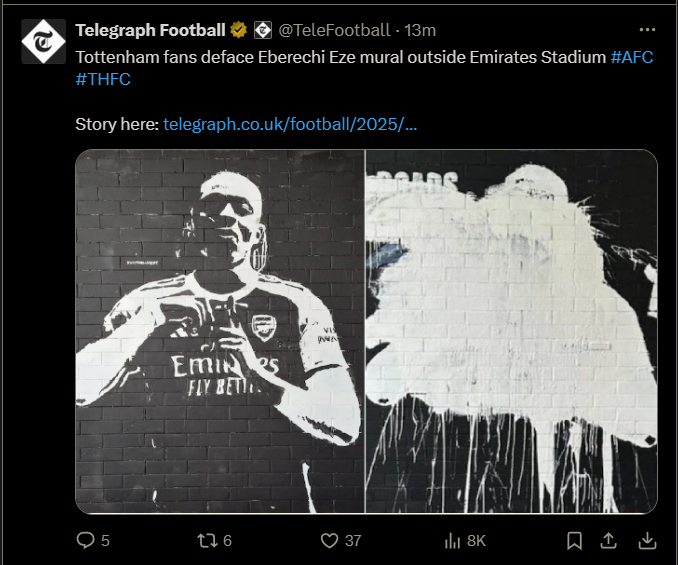Like the tweet with the heart icon
The image size is (678, 565).
[x=329, y=541]
